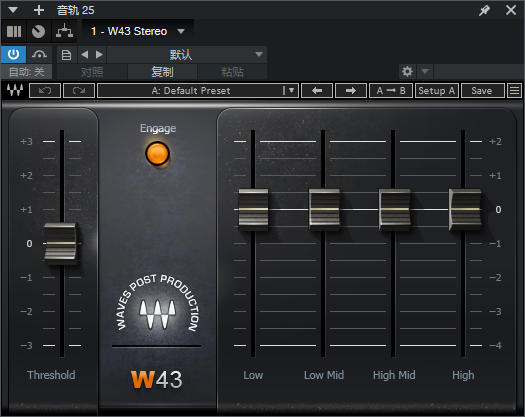Copy setup A to B
This screenshot has height=417, width=525.
tap(391, 91)
